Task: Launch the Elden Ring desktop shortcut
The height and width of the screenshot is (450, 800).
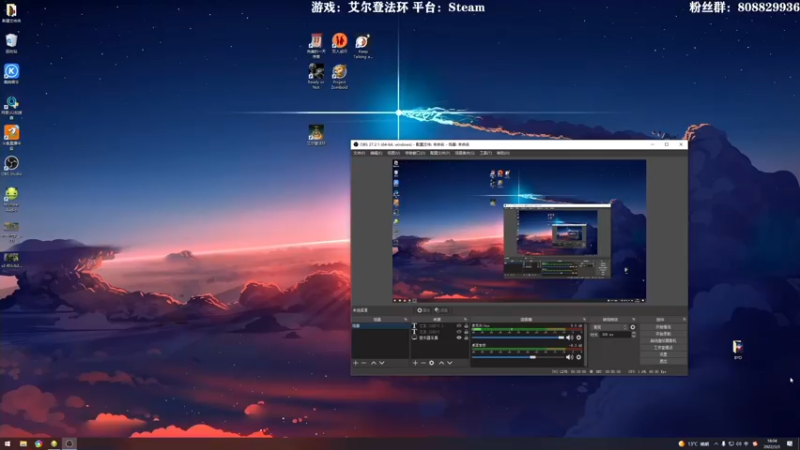Action: point(316,135)
